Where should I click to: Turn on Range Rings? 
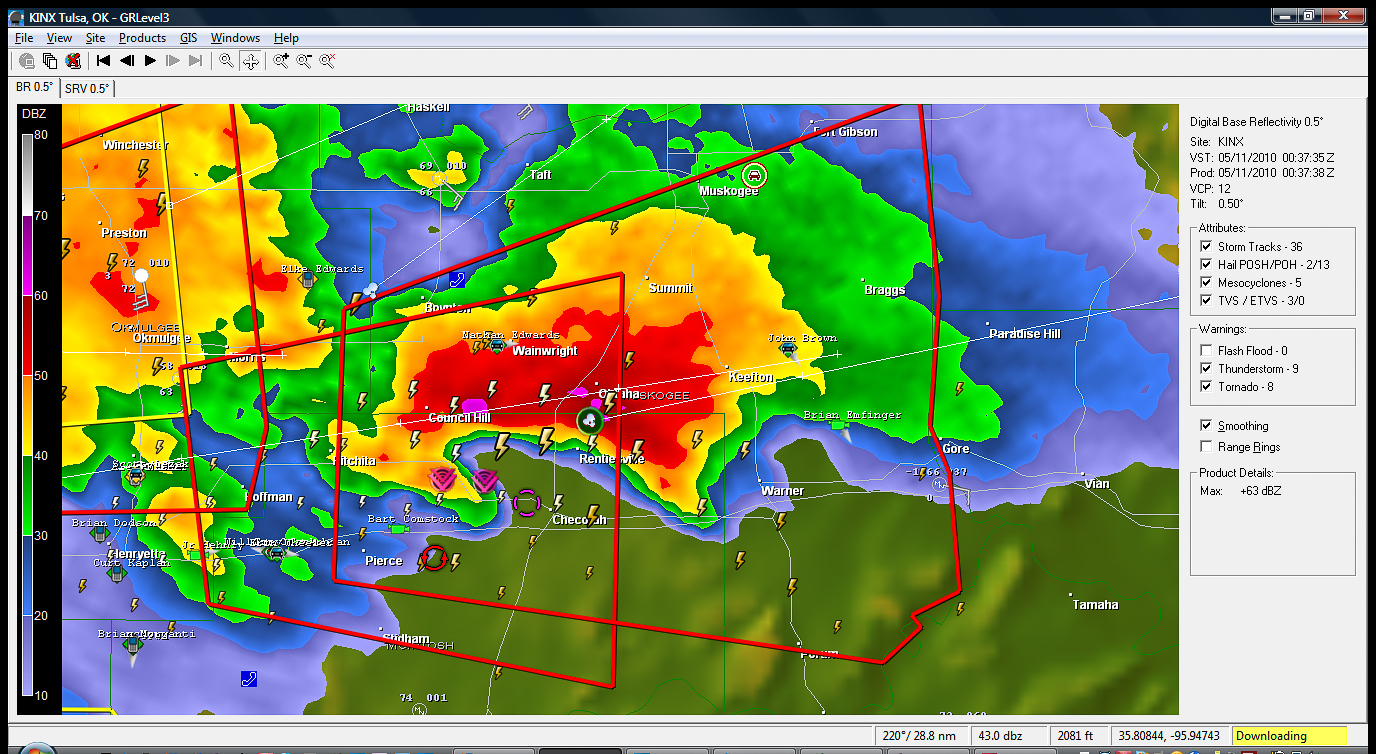pyautogui.click(x=1206, y=447)
